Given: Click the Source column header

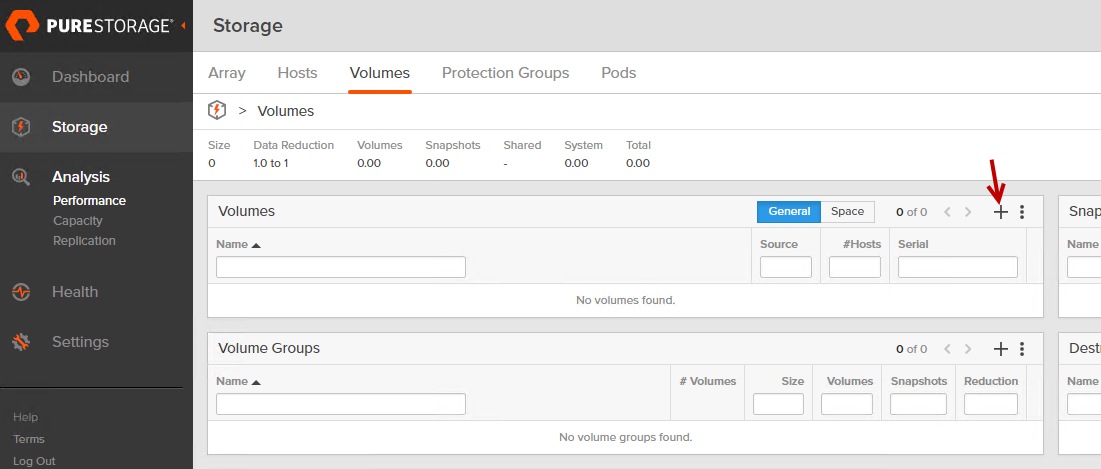Looking at the screenshot, I should click(779, 244).
